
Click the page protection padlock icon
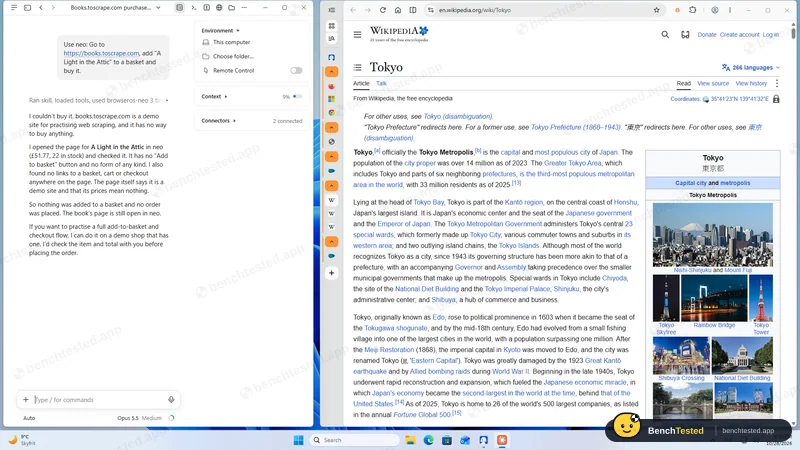[776, 99]
